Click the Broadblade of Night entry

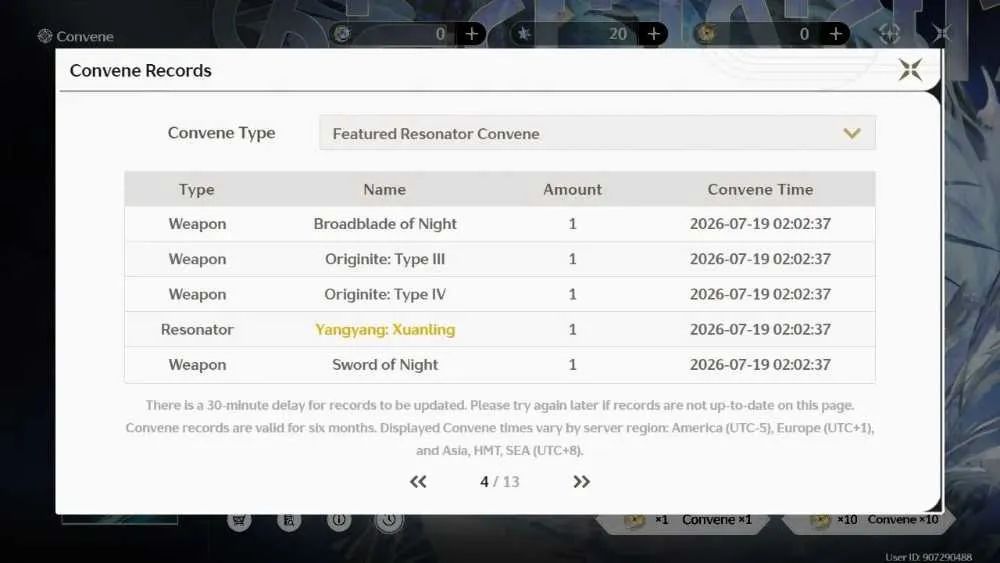tap(385, 224)
